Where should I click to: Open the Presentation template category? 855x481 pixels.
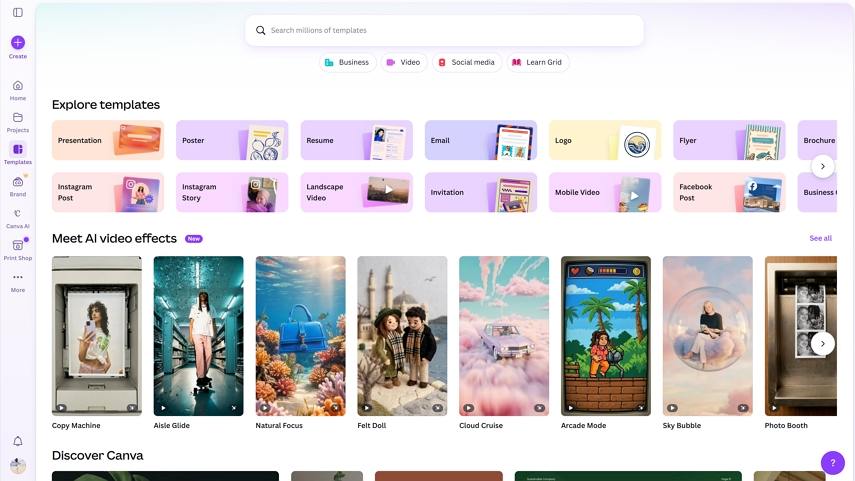coord(108,140)
